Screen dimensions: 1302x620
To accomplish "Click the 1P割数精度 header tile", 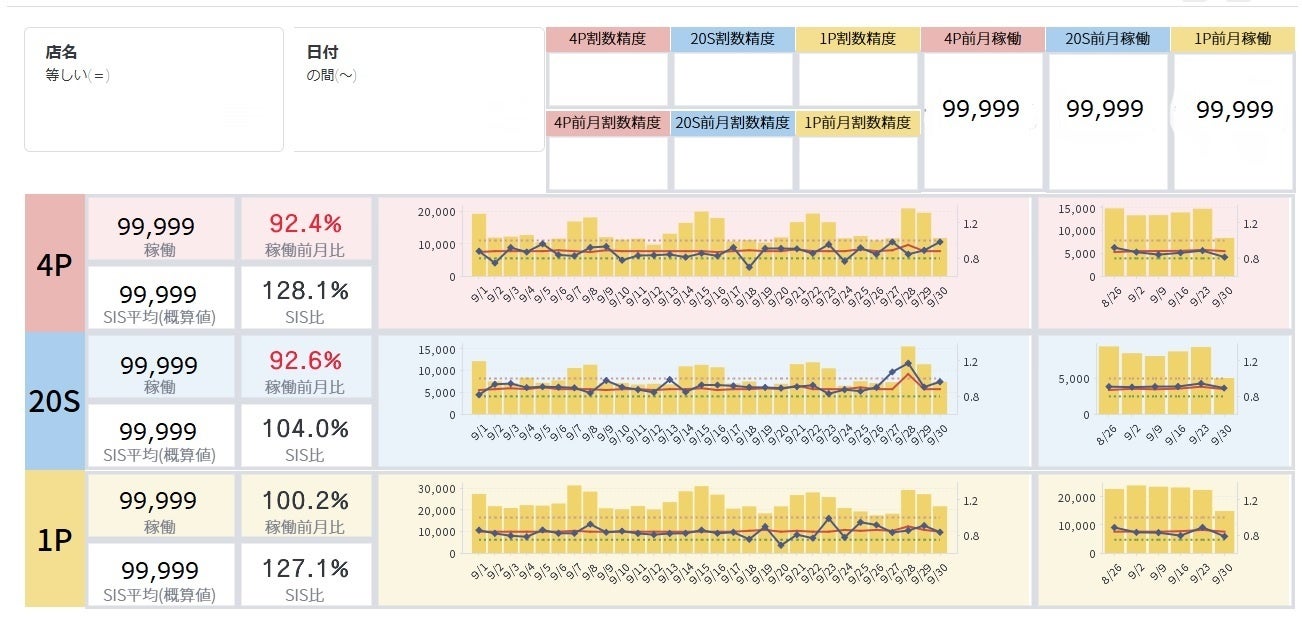I will coord(857,40).
